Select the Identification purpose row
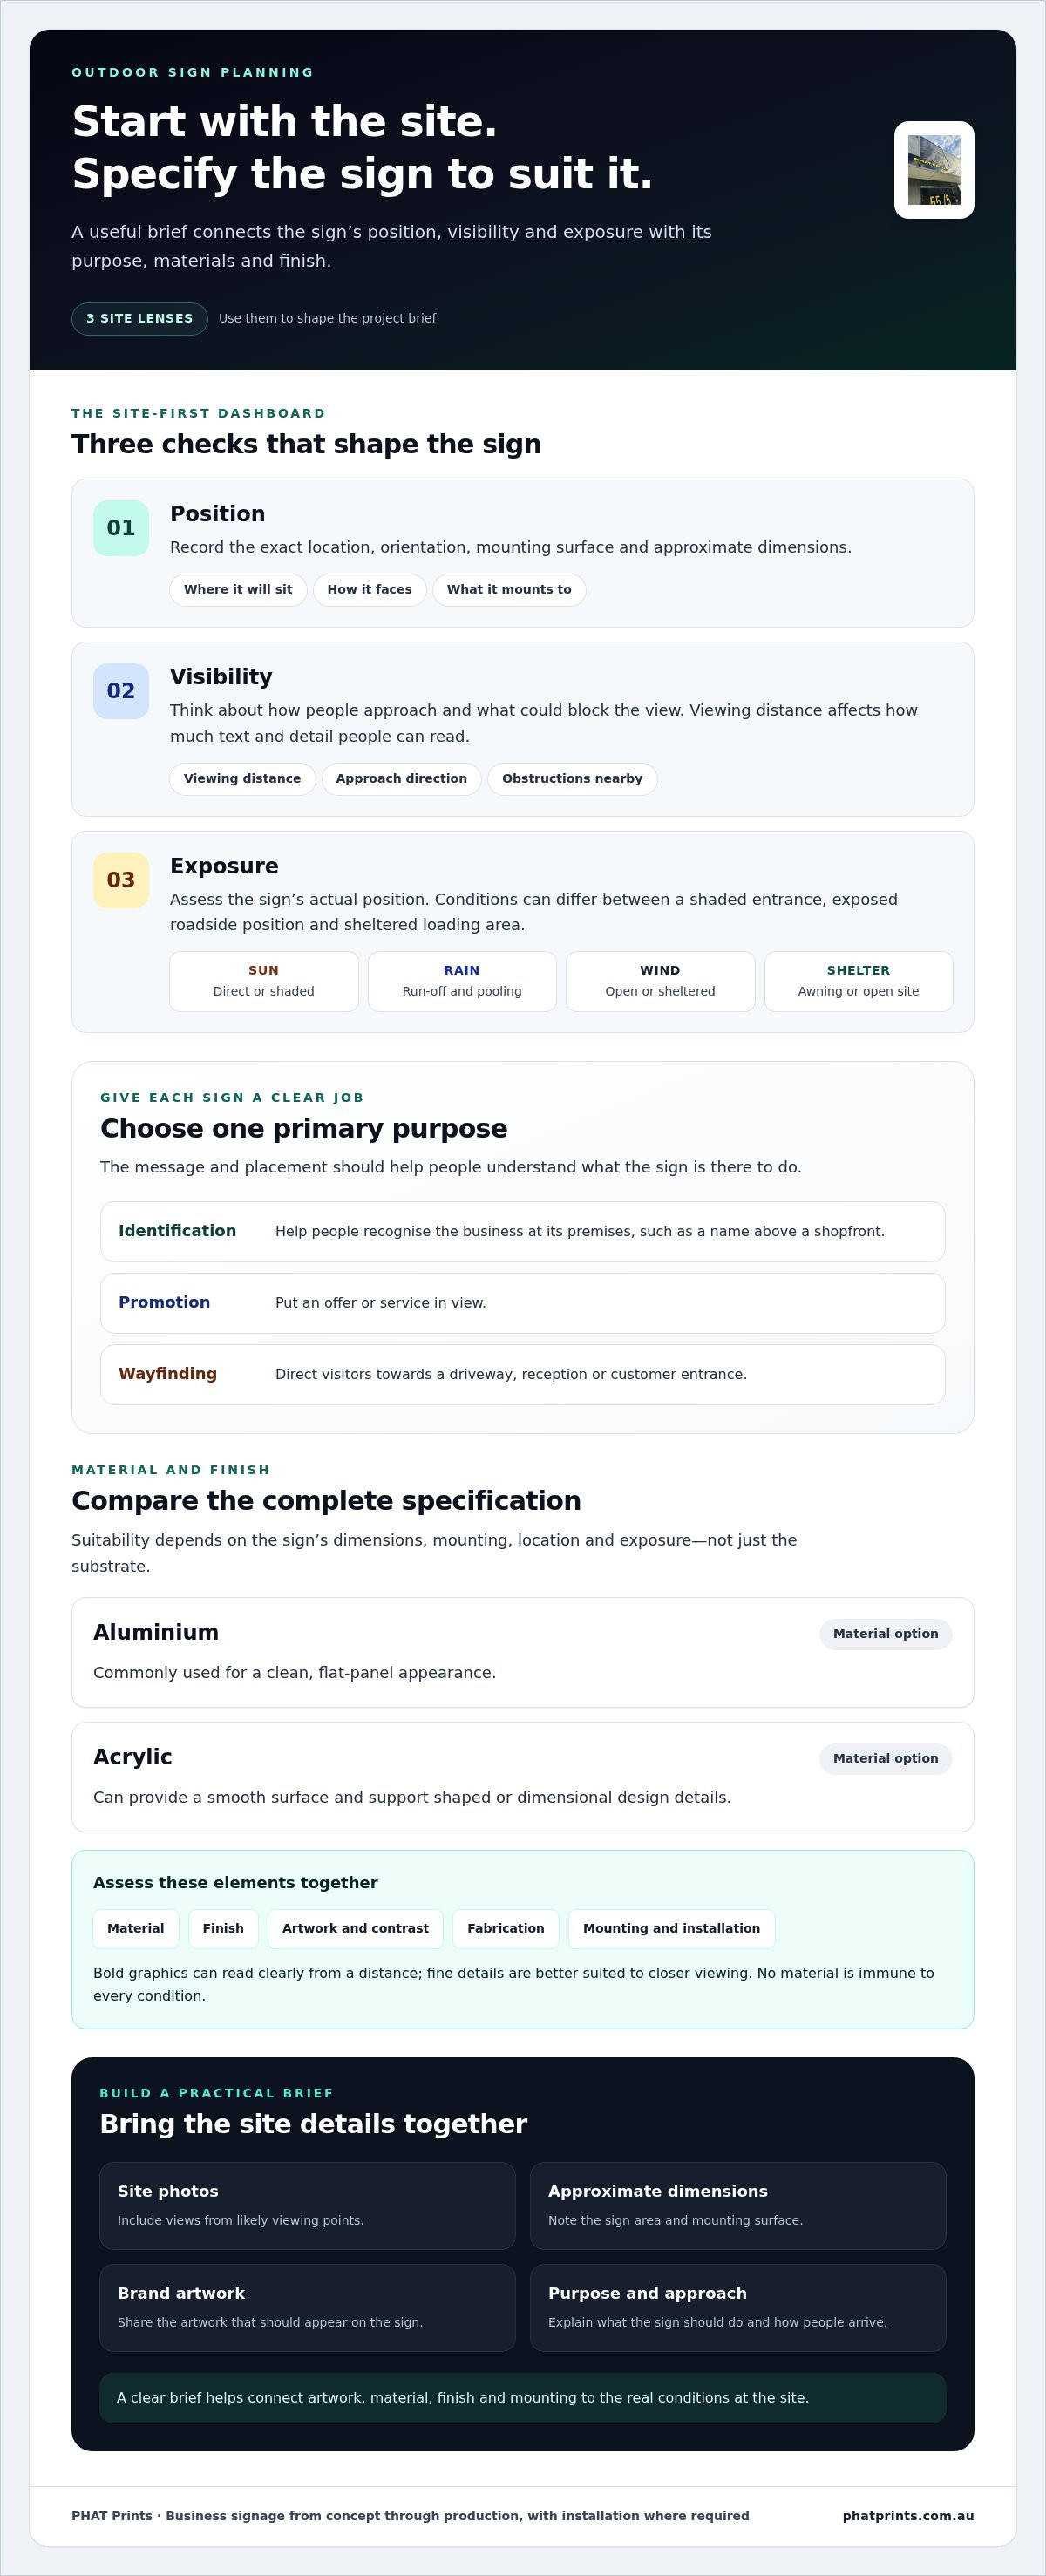The height and width of the screenshot is (2576, 1046). click(523, 1232)
